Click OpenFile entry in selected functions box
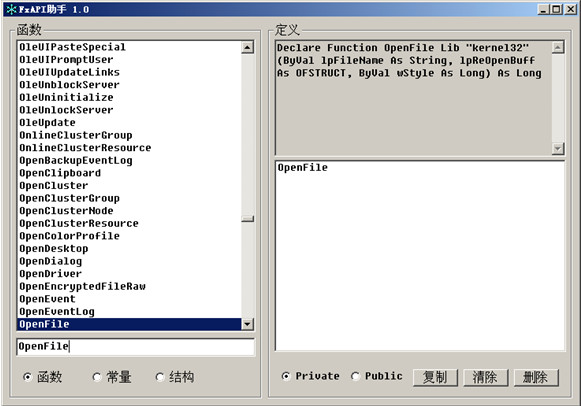581x406 pixels. coord(303,168)
